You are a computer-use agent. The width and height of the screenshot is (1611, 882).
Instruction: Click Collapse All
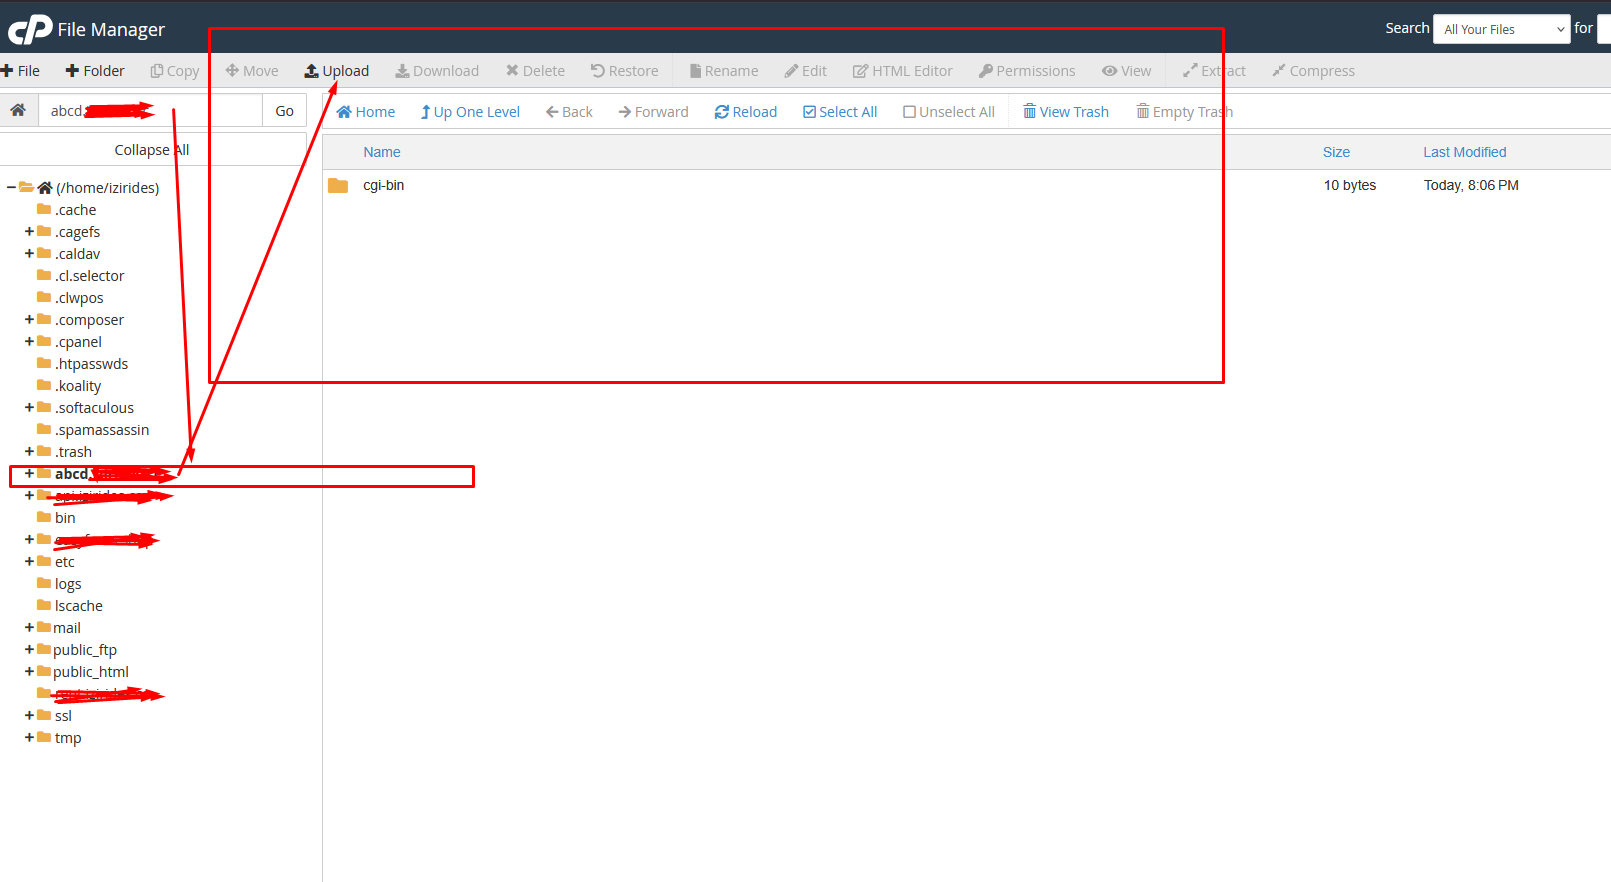click(x=152, y=150)
